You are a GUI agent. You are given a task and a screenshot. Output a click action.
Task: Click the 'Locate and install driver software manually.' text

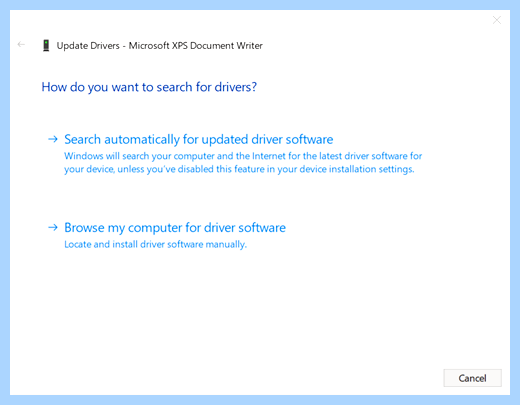click(155, 244)
